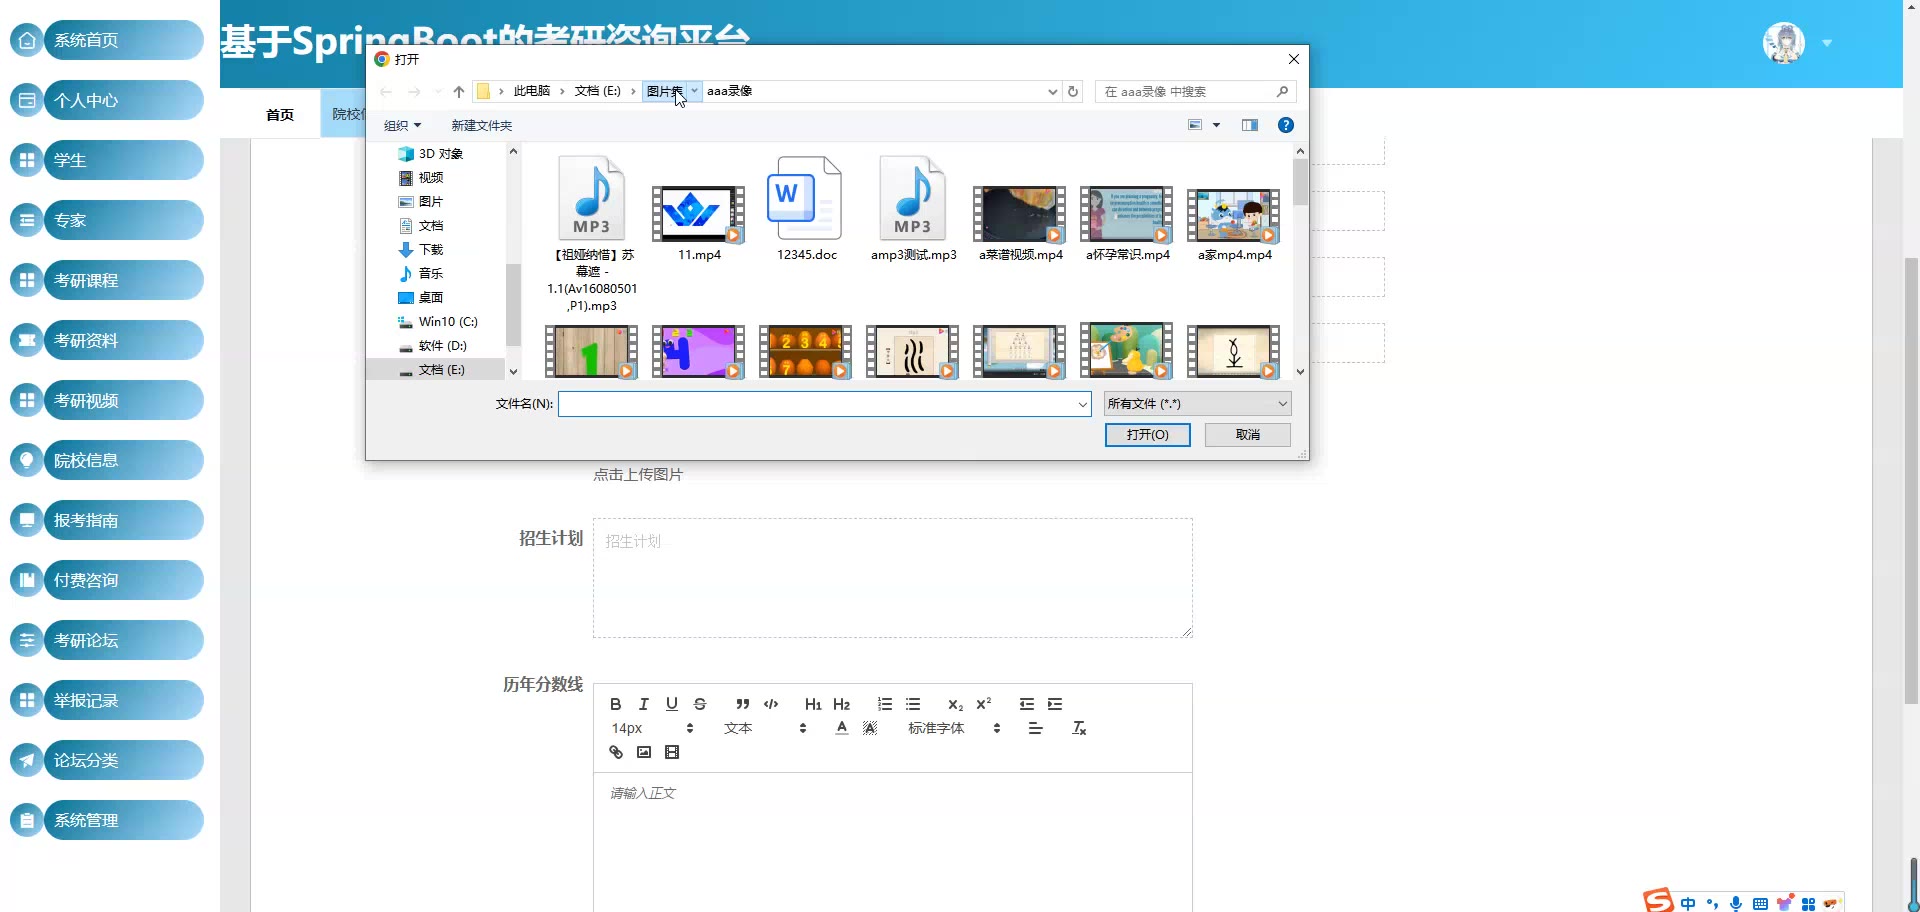Go up one folder level
The image size is (1920, 912).
[459, 91]
